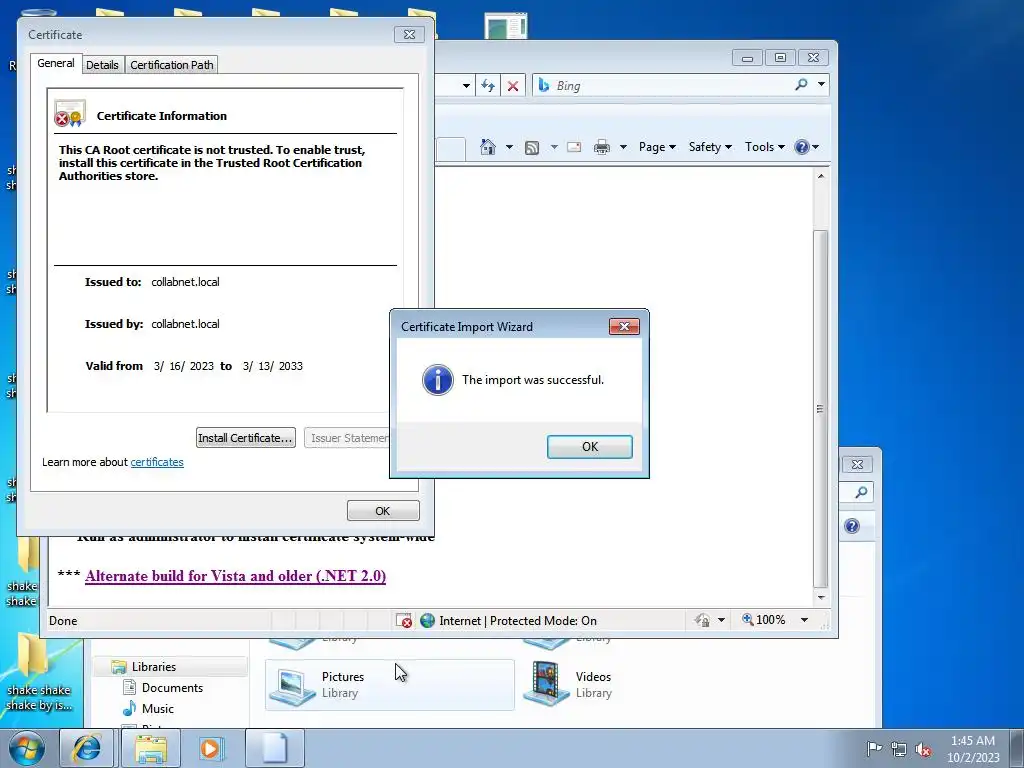Image resolution: width=1024 pixels, height=768 pixels.
Task: Click the muted volume tray icon
Action: click(923, 749)
